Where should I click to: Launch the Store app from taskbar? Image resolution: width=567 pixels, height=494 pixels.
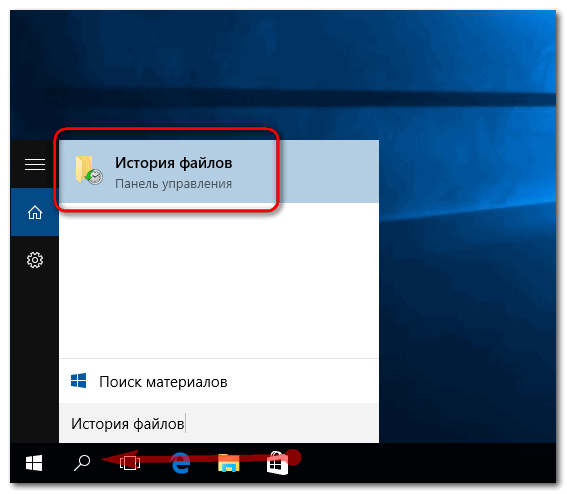coord(277,464)
